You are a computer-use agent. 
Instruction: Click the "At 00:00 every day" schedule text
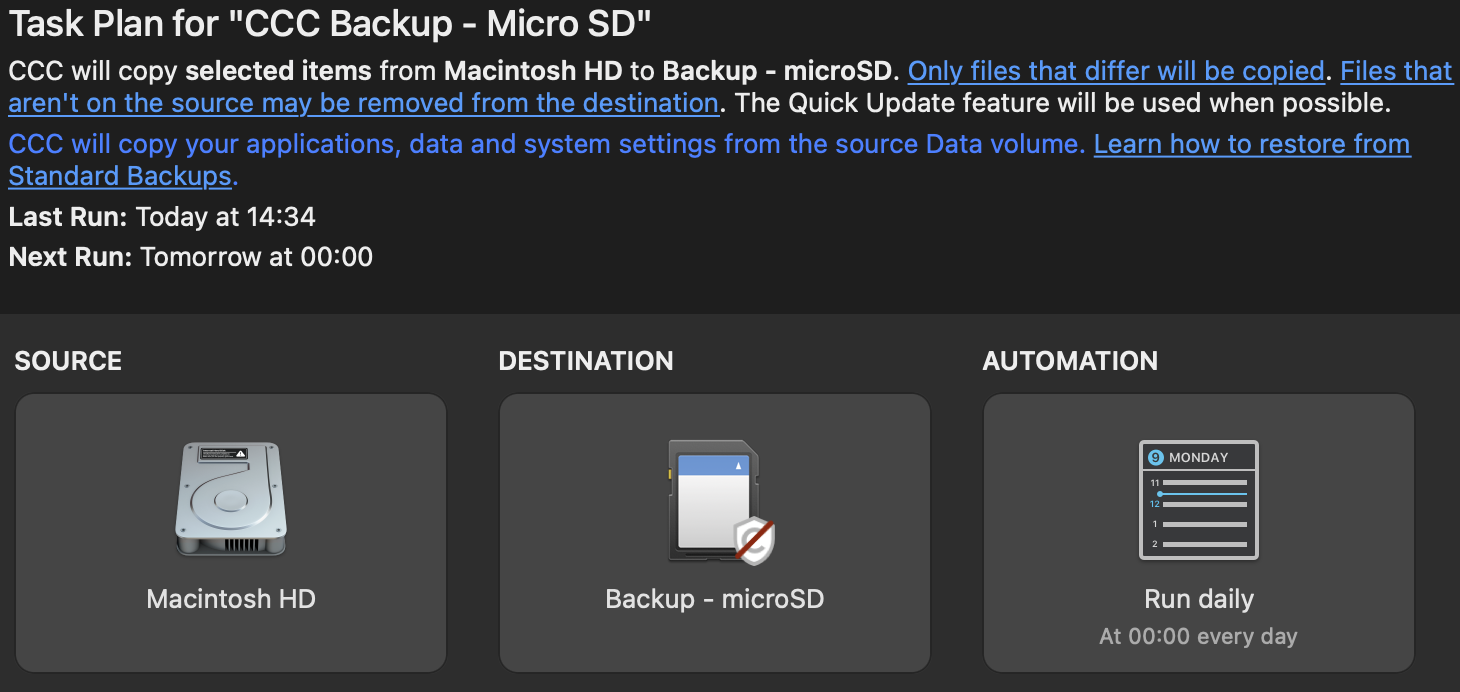[x=1198, y=636]
